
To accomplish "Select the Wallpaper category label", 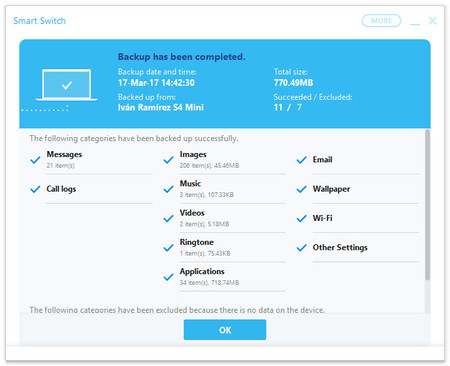I will coord(331,189).
